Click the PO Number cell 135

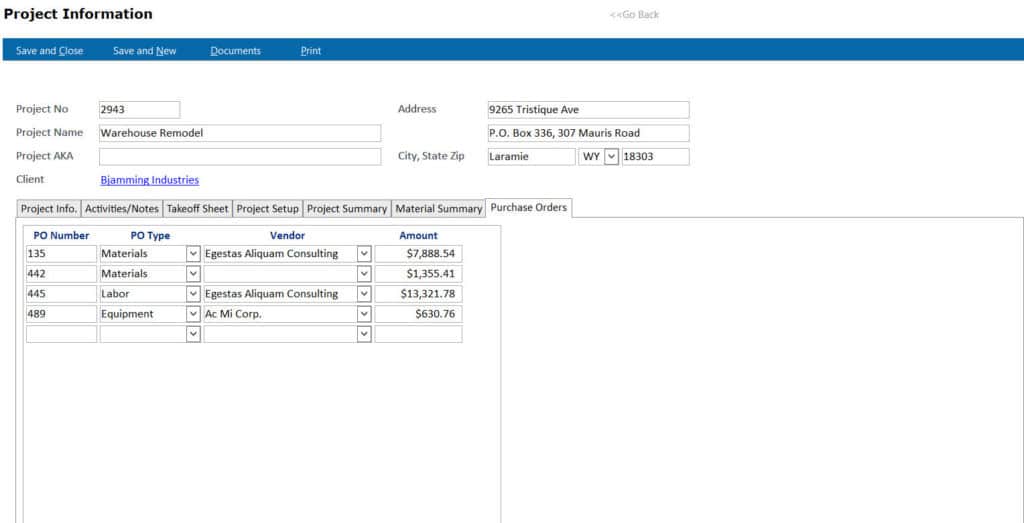point(61,253)
